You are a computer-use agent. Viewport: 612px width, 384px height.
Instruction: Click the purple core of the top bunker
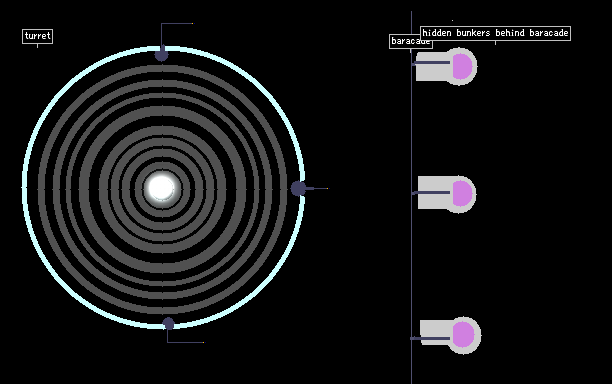tap(463, 66)
